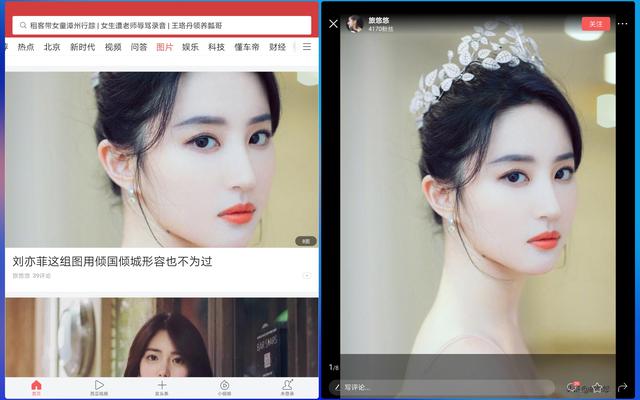The image size is (640, 400).
Task: Share the photo via arrow icon
Action: (622, 387)
